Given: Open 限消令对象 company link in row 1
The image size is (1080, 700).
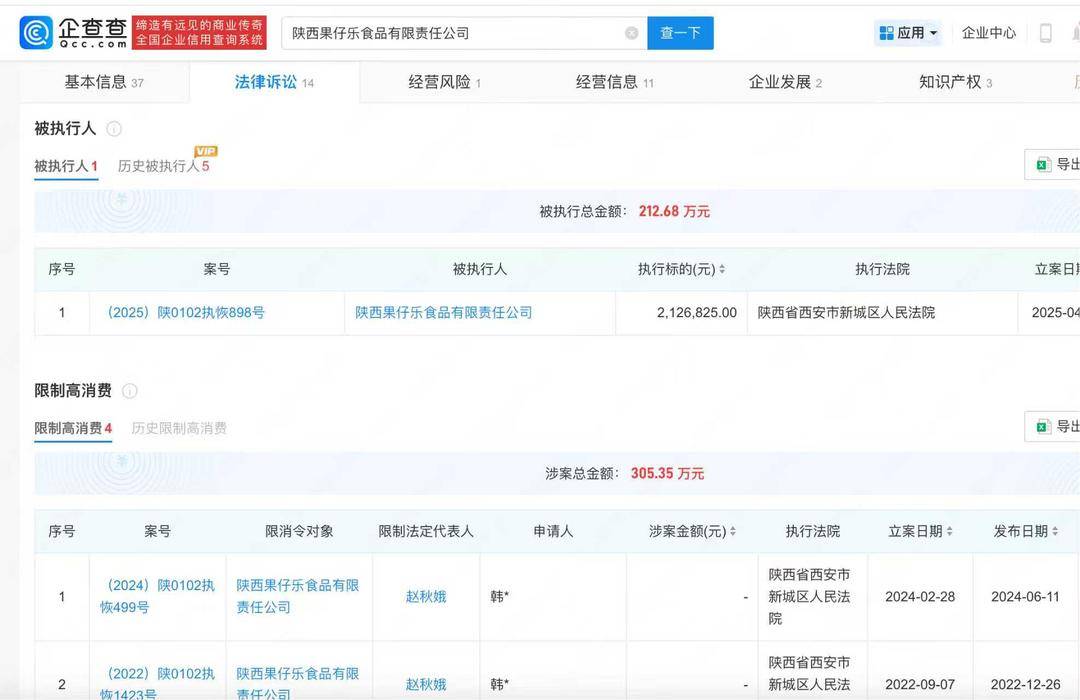Looking at the screenshot, I should pyautogui.click(x=298, y=596).
